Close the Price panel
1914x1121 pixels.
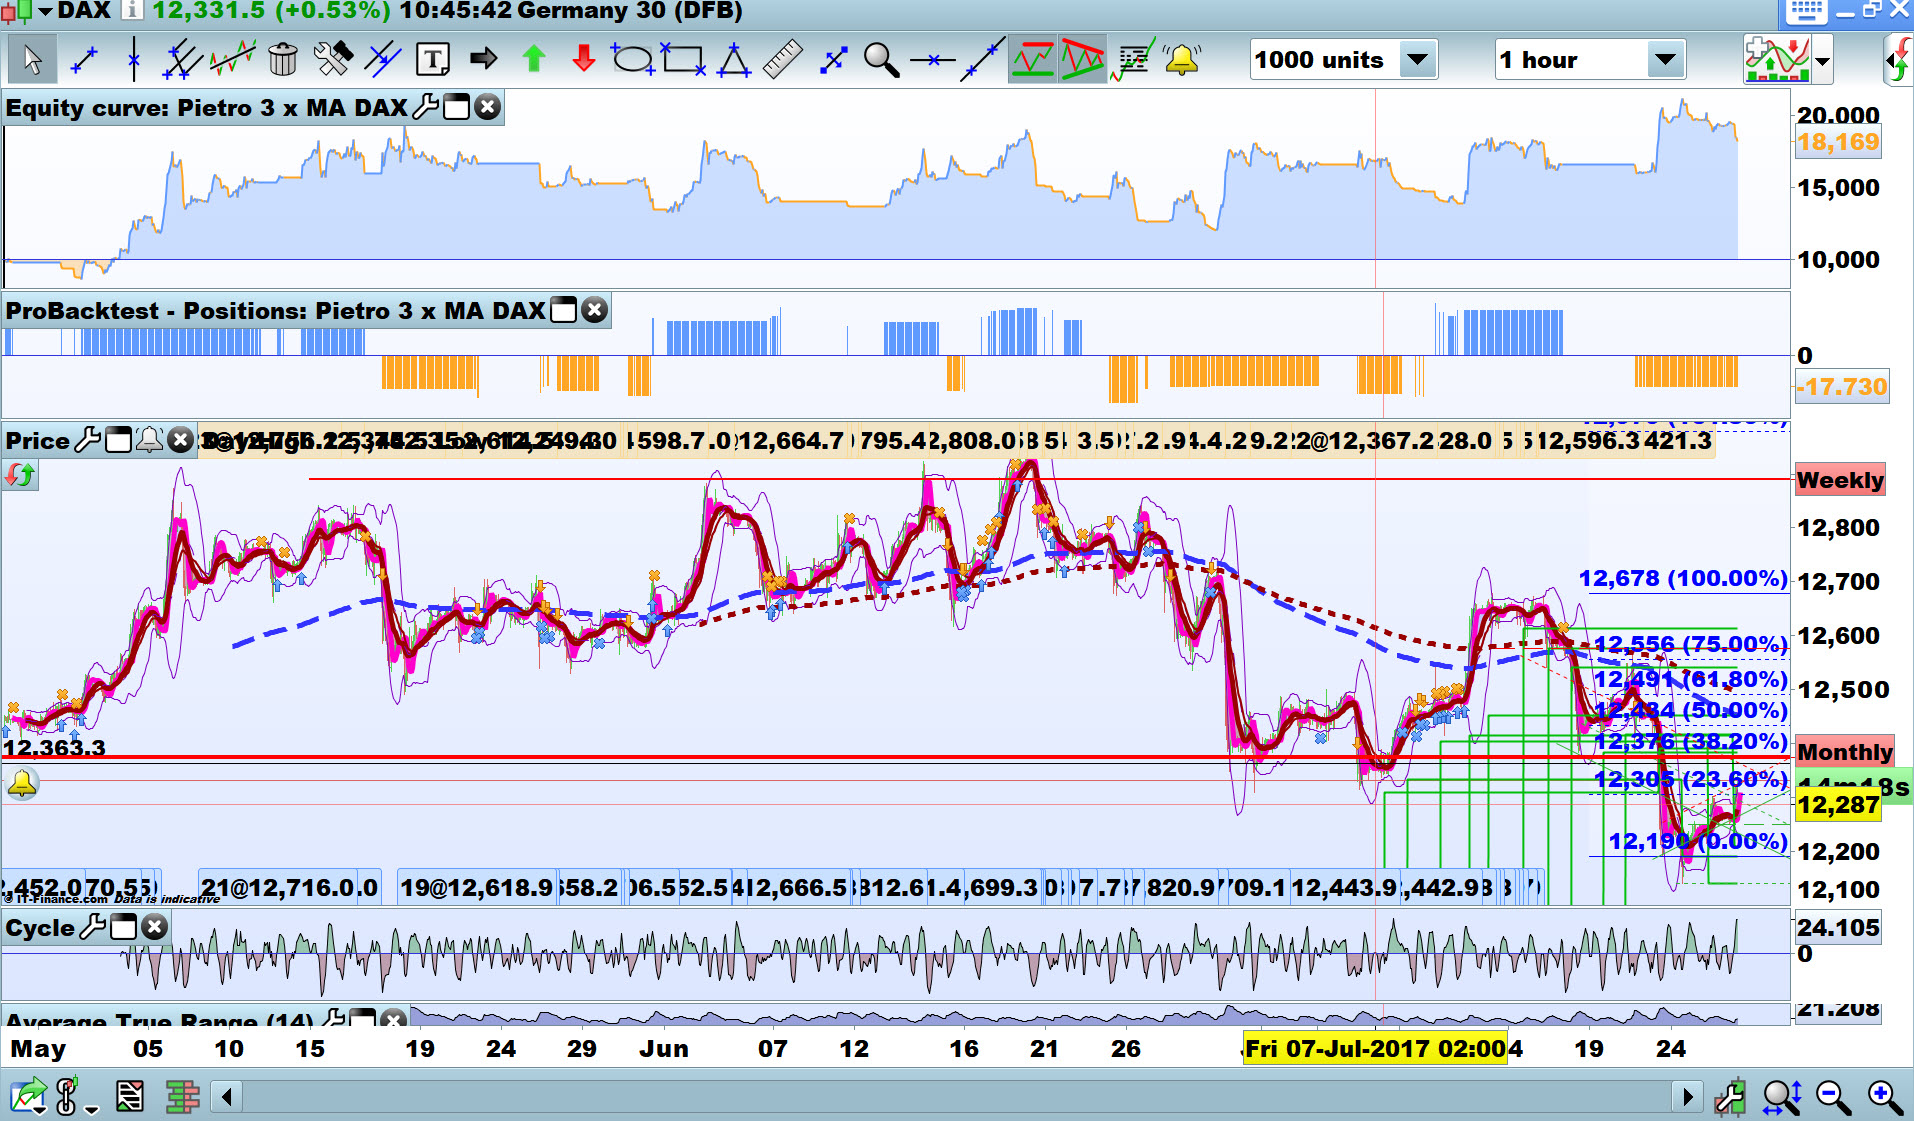click(x=180, y=440)
